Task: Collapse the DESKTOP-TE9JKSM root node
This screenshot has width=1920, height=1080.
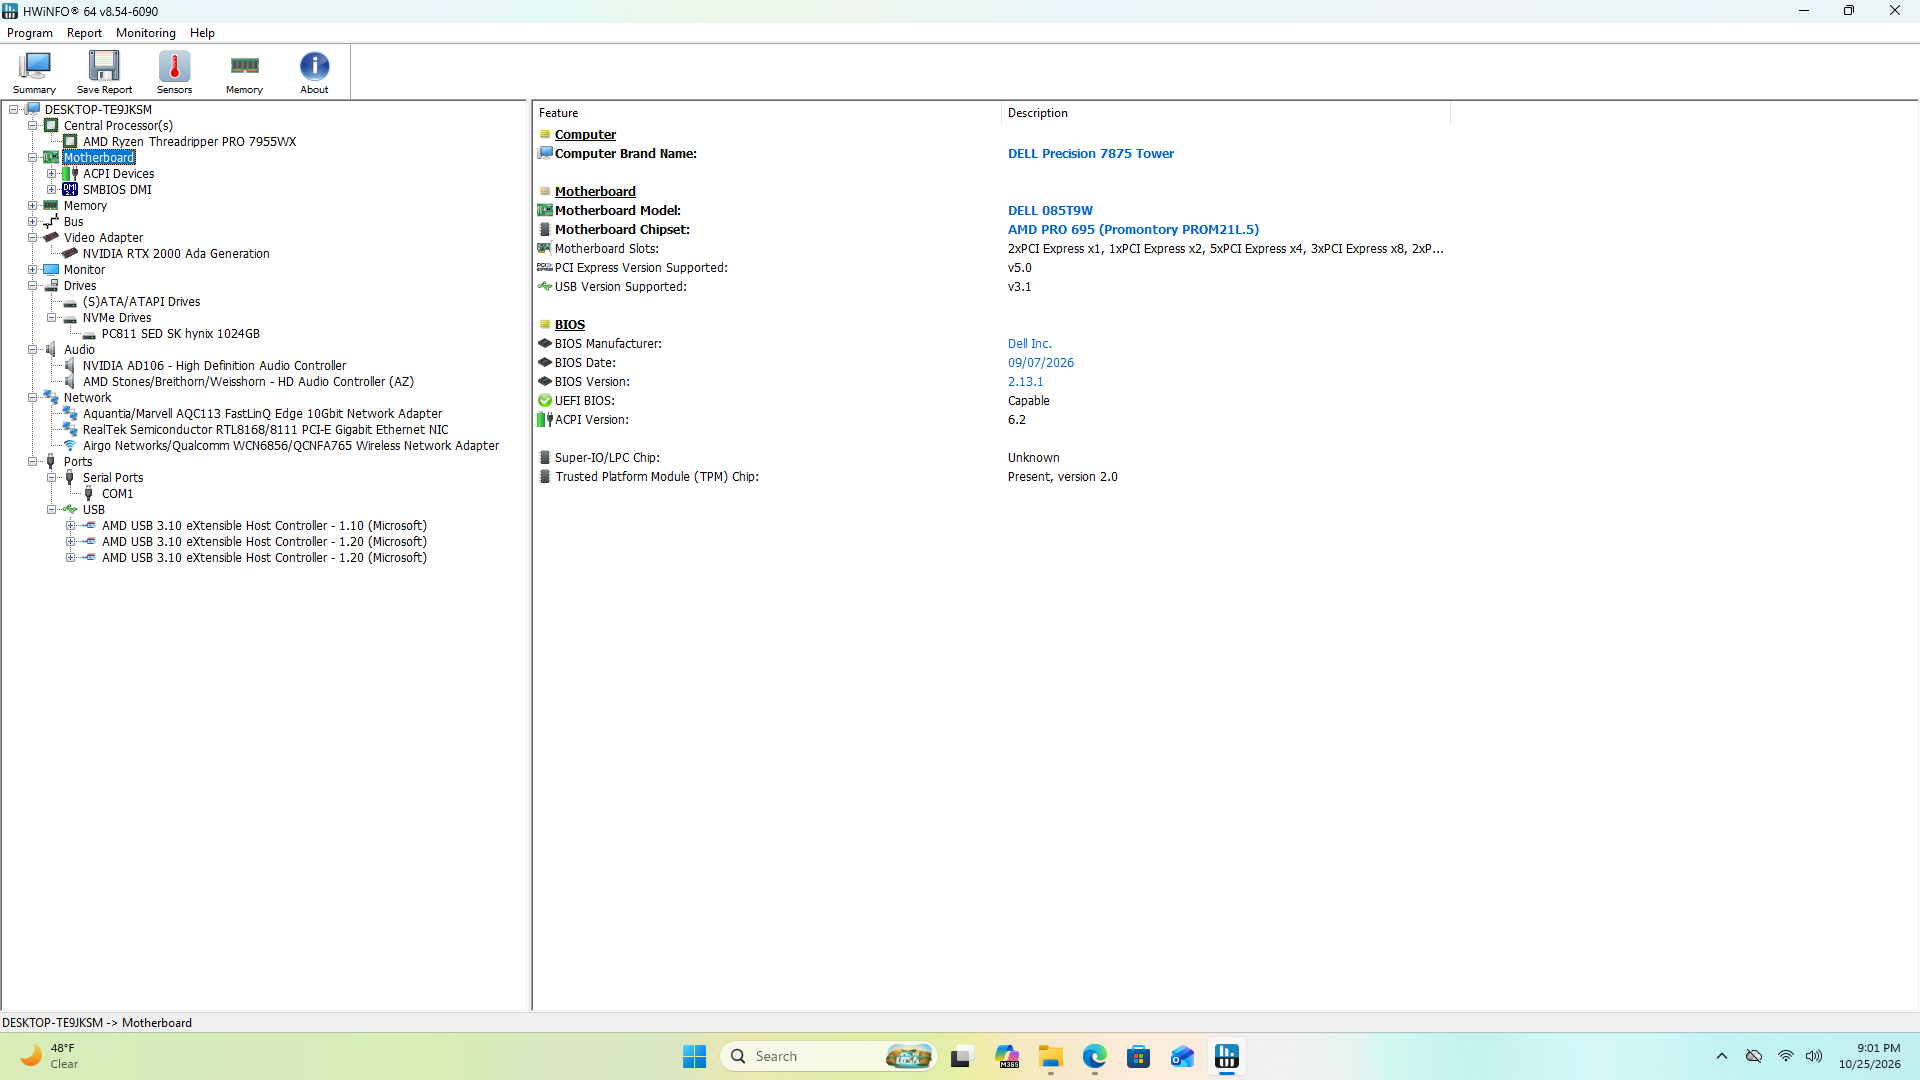Action: coord(13,110)
